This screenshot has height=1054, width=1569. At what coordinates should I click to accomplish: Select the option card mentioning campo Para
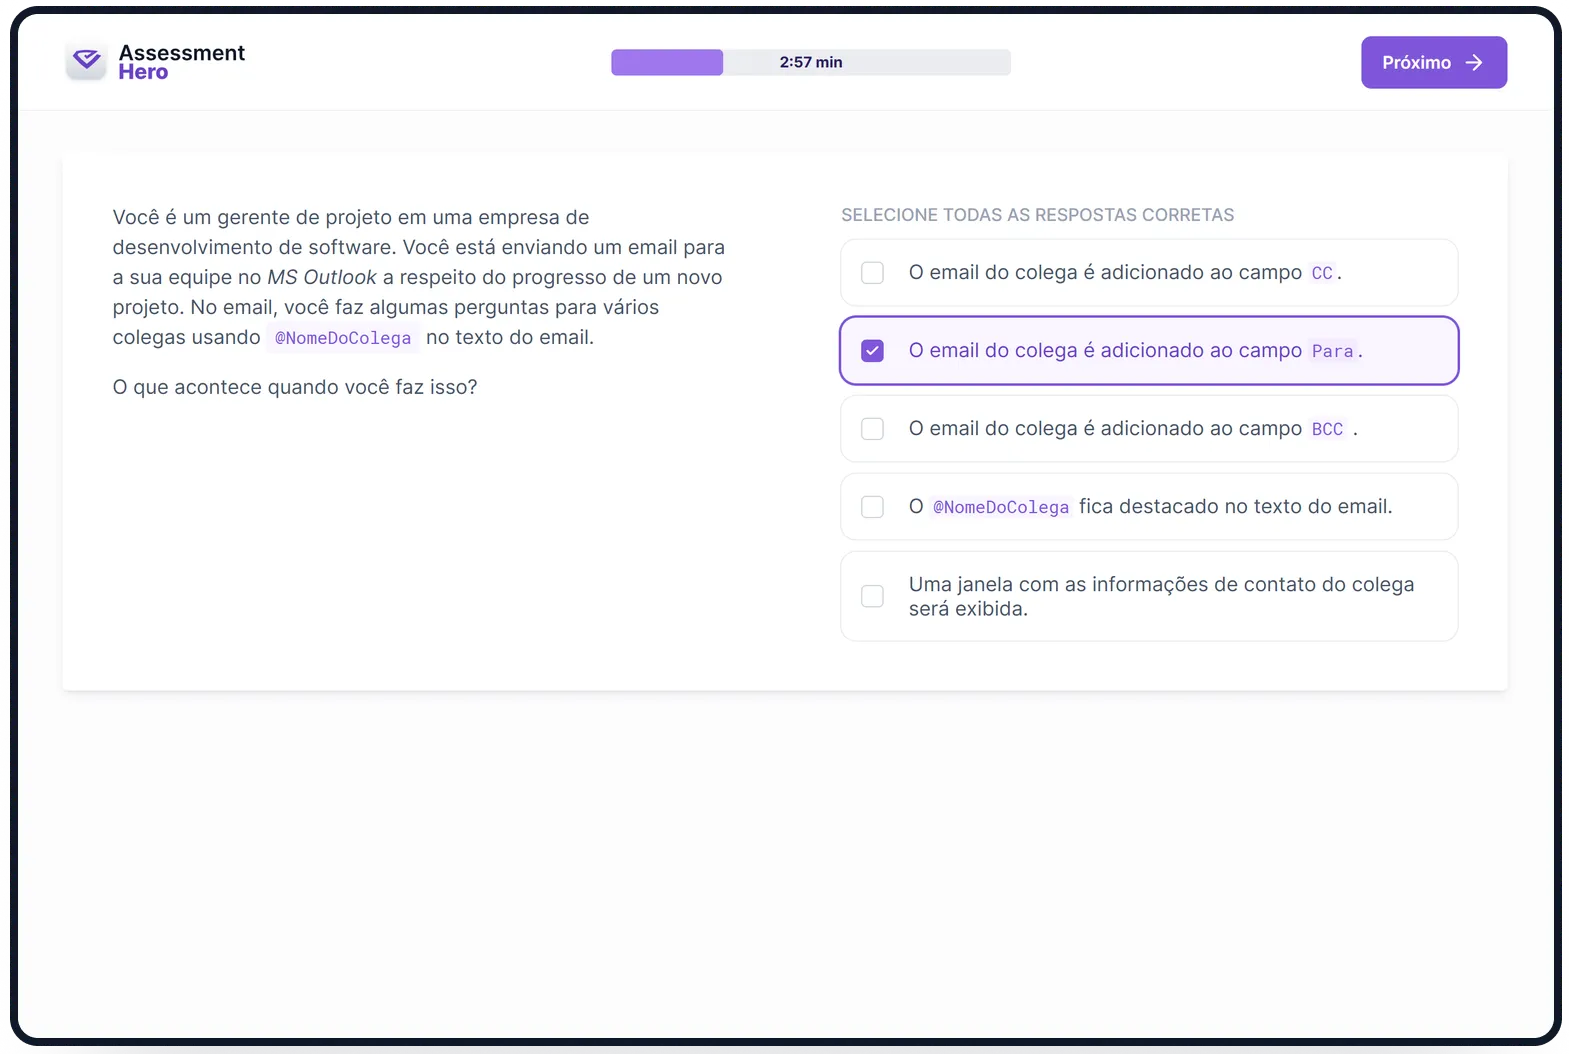[x=1149, y=350]
